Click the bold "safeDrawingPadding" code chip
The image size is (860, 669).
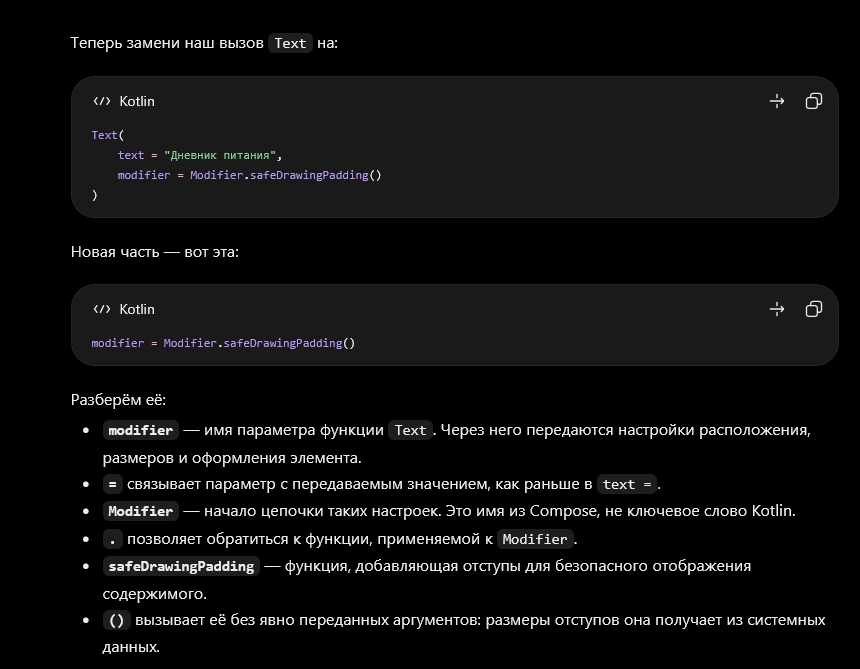click(182, 566)
